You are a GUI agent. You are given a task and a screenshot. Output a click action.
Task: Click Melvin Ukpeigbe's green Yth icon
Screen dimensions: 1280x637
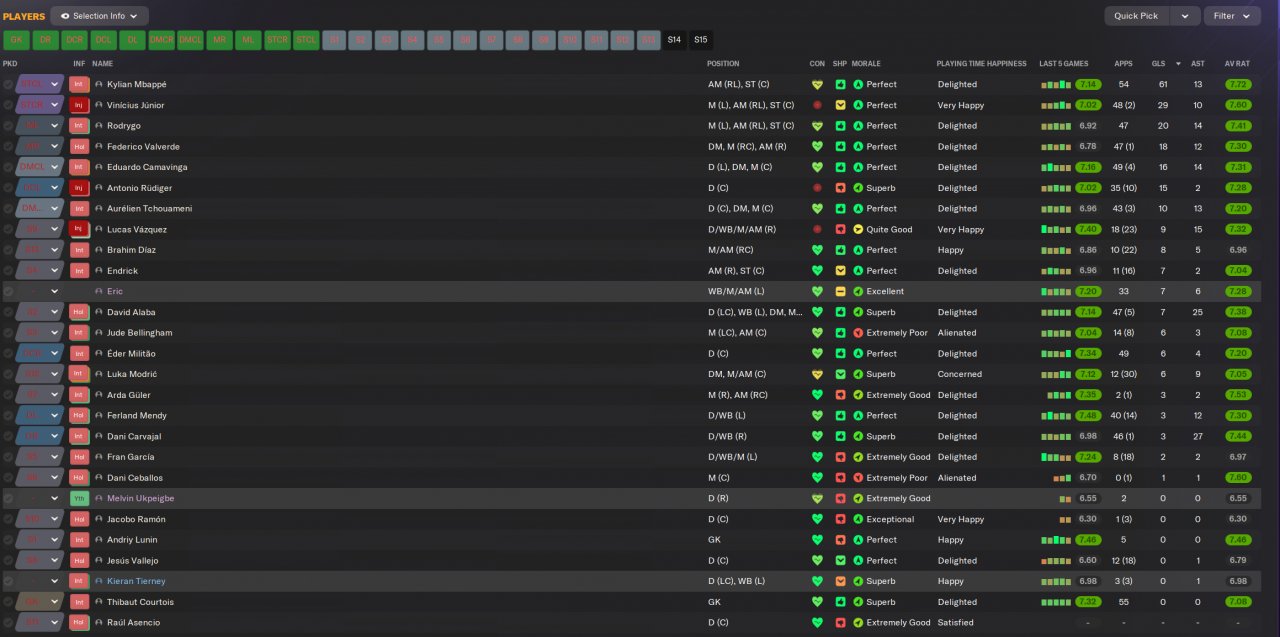tap(79, 498)
